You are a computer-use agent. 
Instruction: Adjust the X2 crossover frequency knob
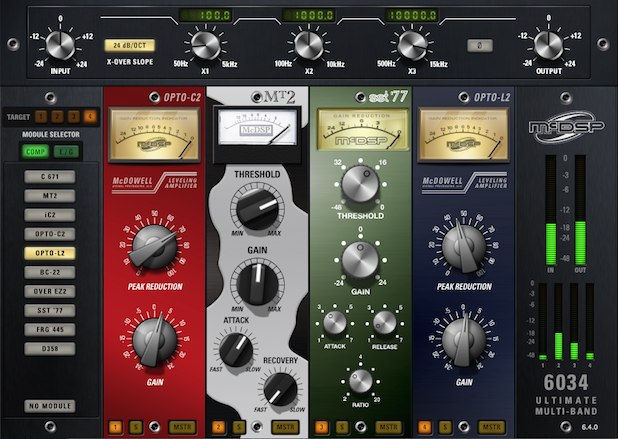click(309, 46)
